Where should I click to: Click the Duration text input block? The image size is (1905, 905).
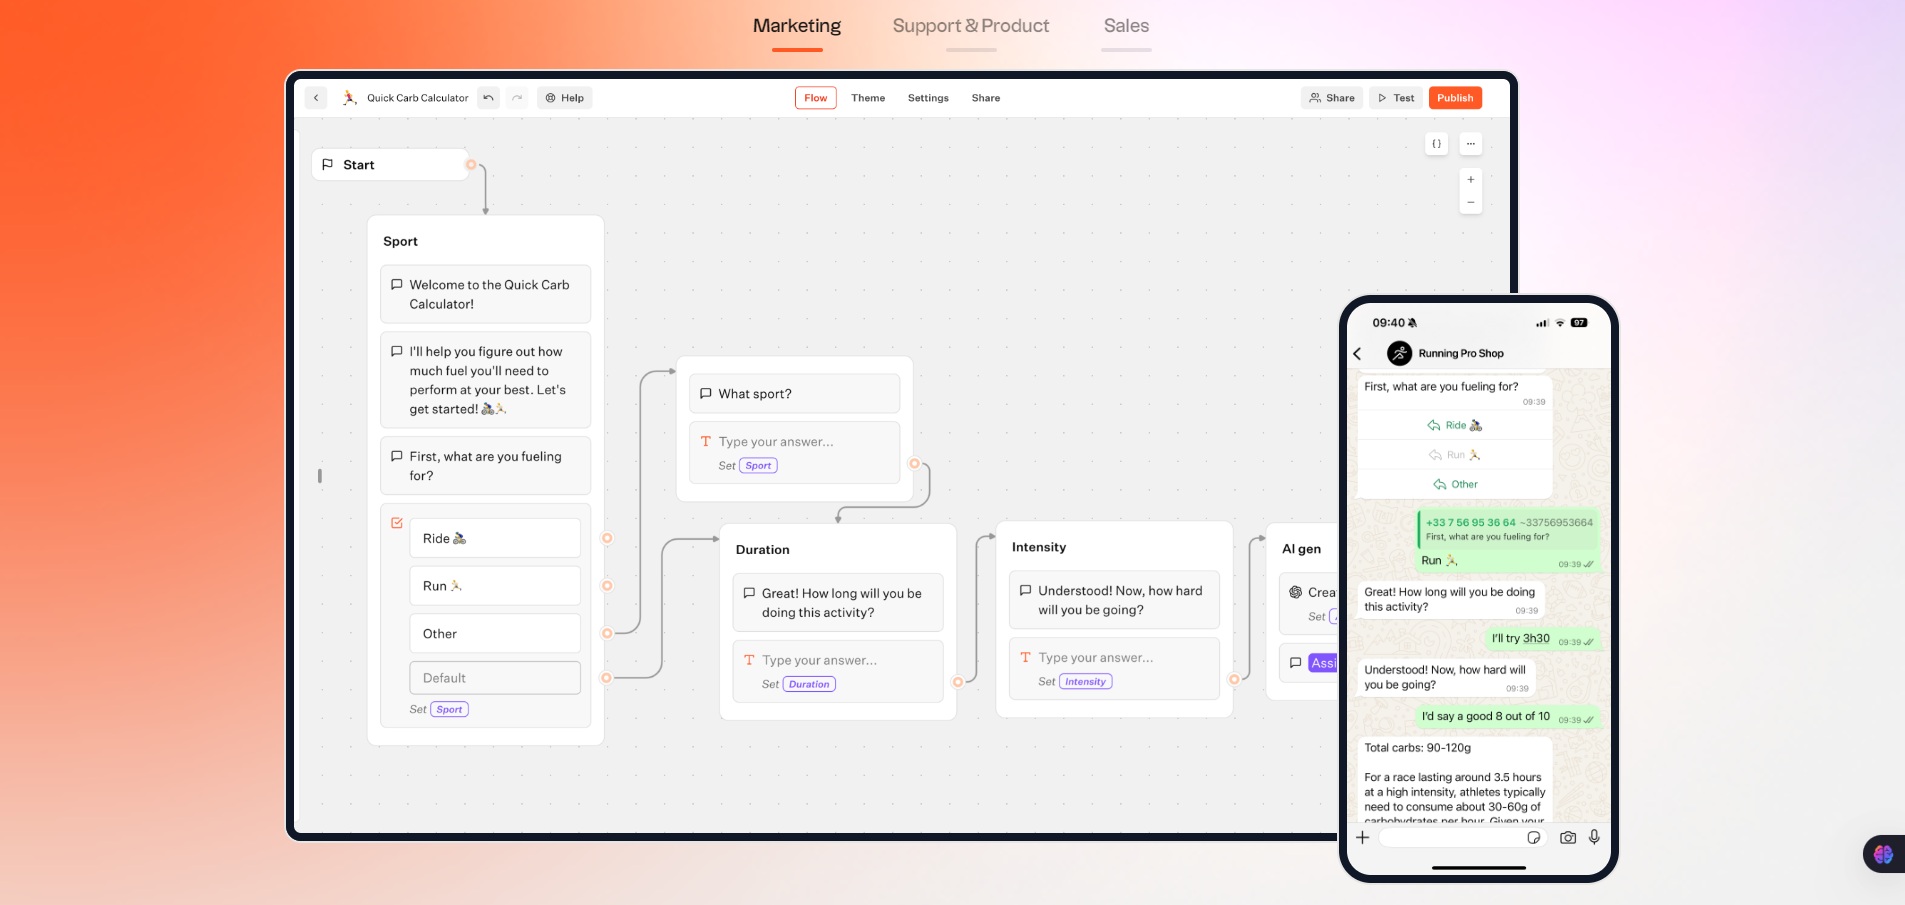pos(838,672)
